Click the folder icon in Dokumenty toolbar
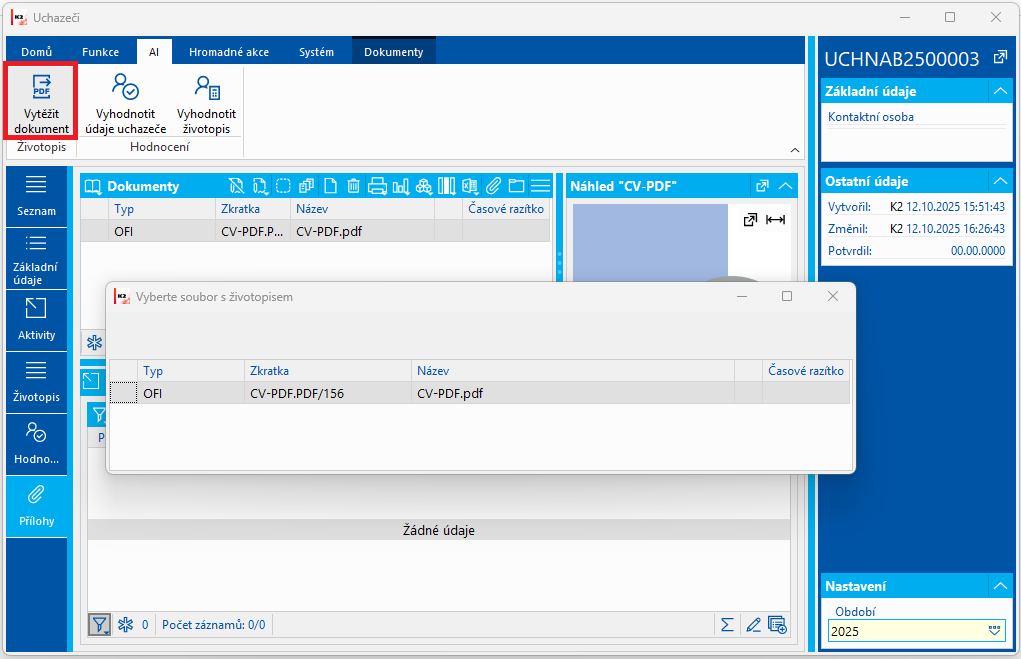The image size is (1021, 659). [516, 186]
